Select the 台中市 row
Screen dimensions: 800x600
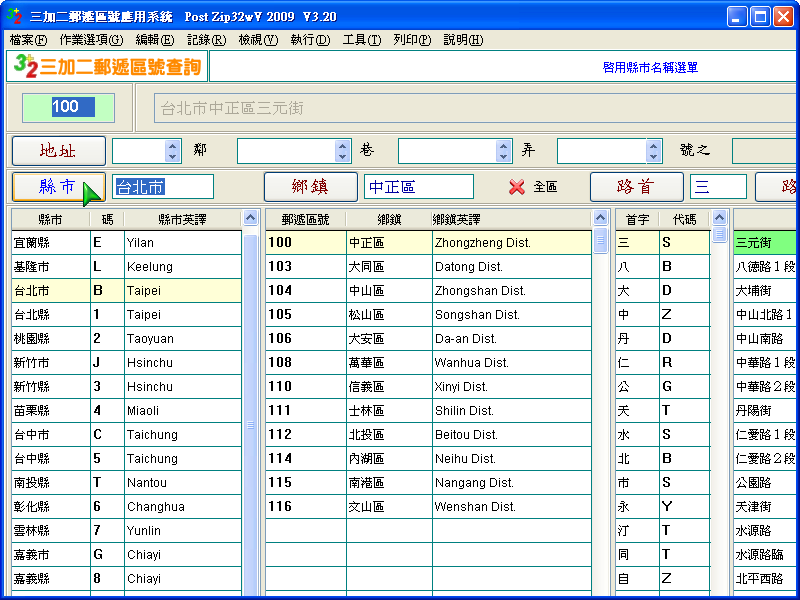(x=127, y=434)
